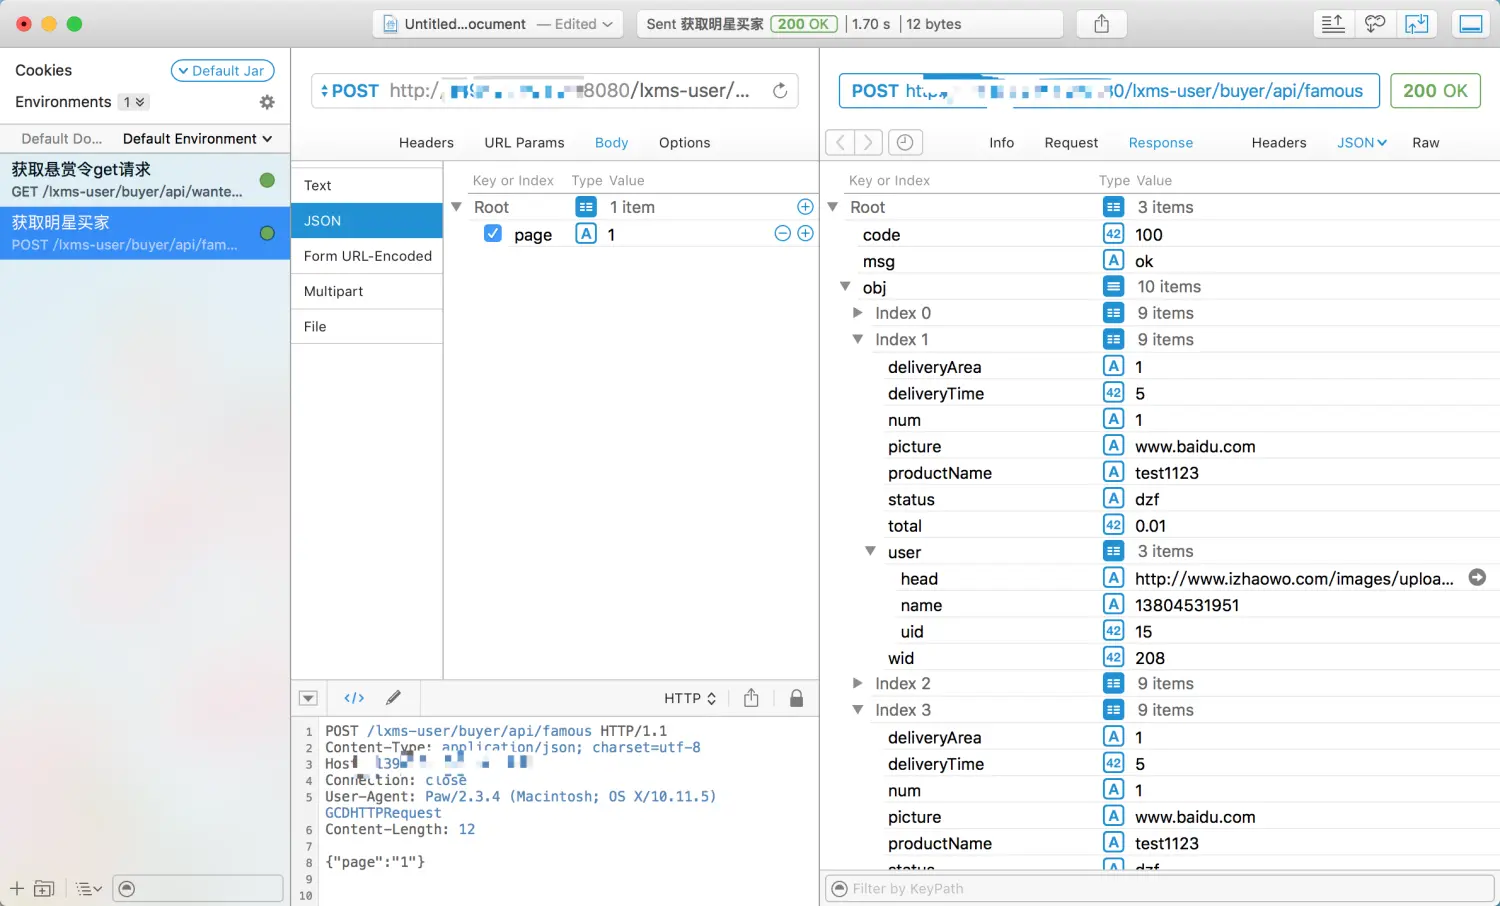Select the 获取悬赏令get请求 request
This screenshot has height=906, width=1500.
click(145, 180)
